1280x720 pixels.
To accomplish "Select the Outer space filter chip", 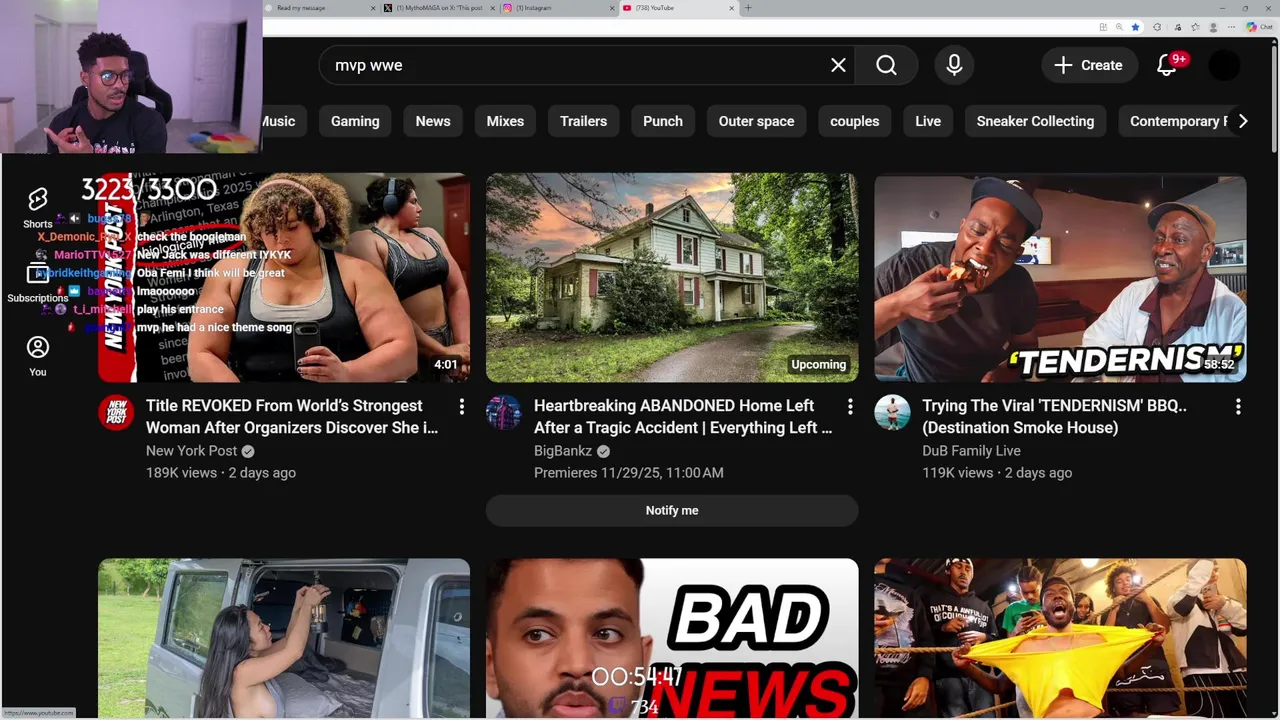I will pos(756,121).
